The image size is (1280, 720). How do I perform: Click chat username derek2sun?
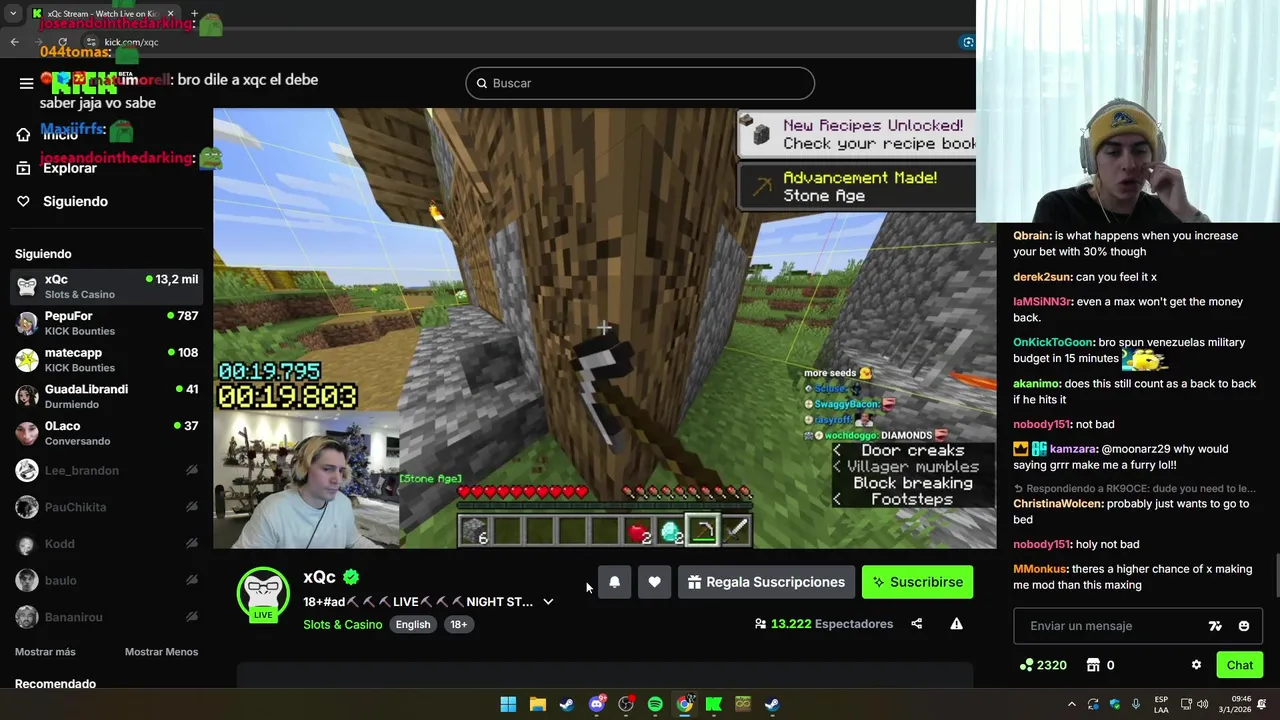(x=1042, y=277)
